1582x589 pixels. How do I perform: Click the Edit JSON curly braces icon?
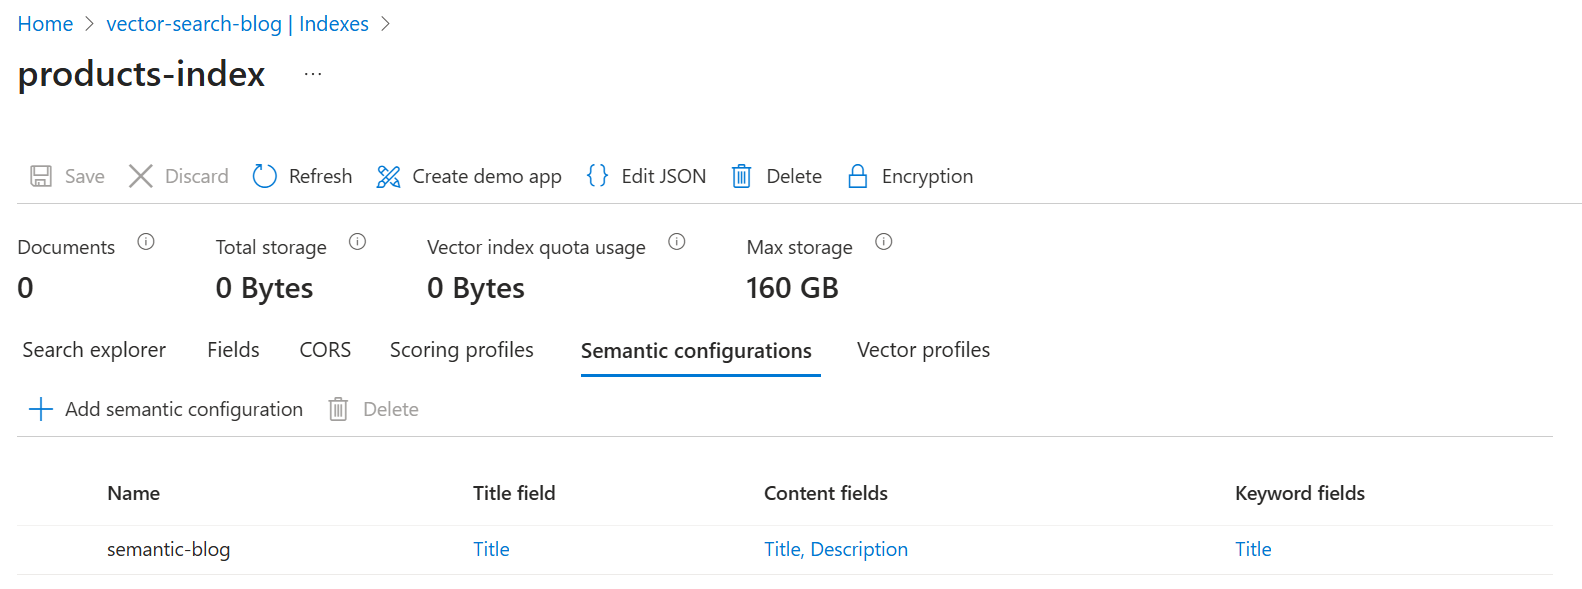597,175
